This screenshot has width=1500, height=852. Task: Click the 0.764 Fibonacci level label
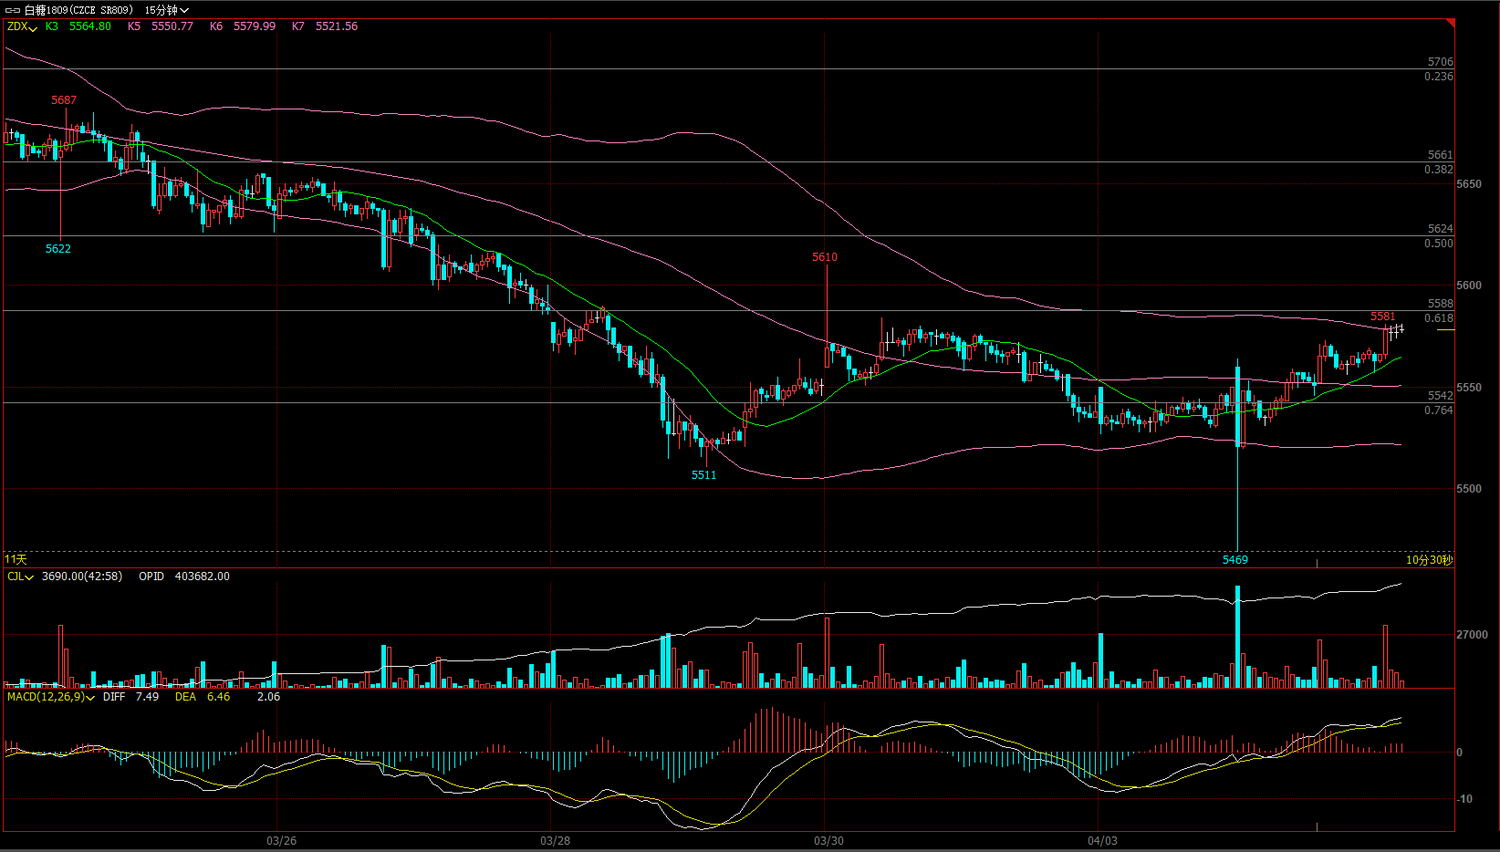(1439, 411)
